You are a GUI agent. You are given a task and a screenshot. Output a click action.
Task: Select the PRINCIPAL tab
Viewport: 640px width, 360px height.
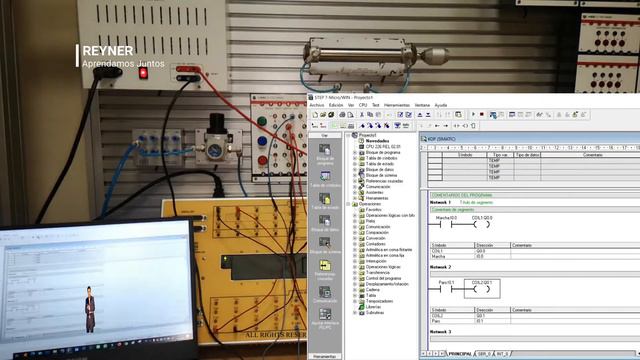460,353
